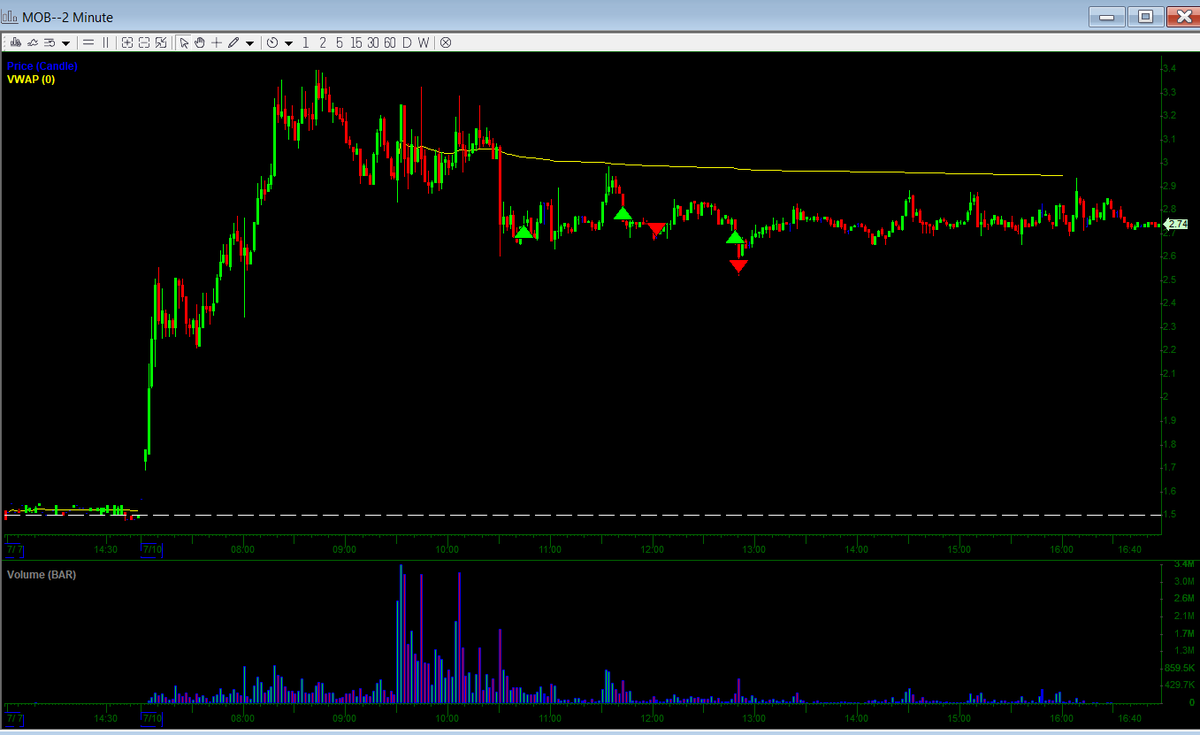Click the 3.4M volume axis label

coord(1183,564)
